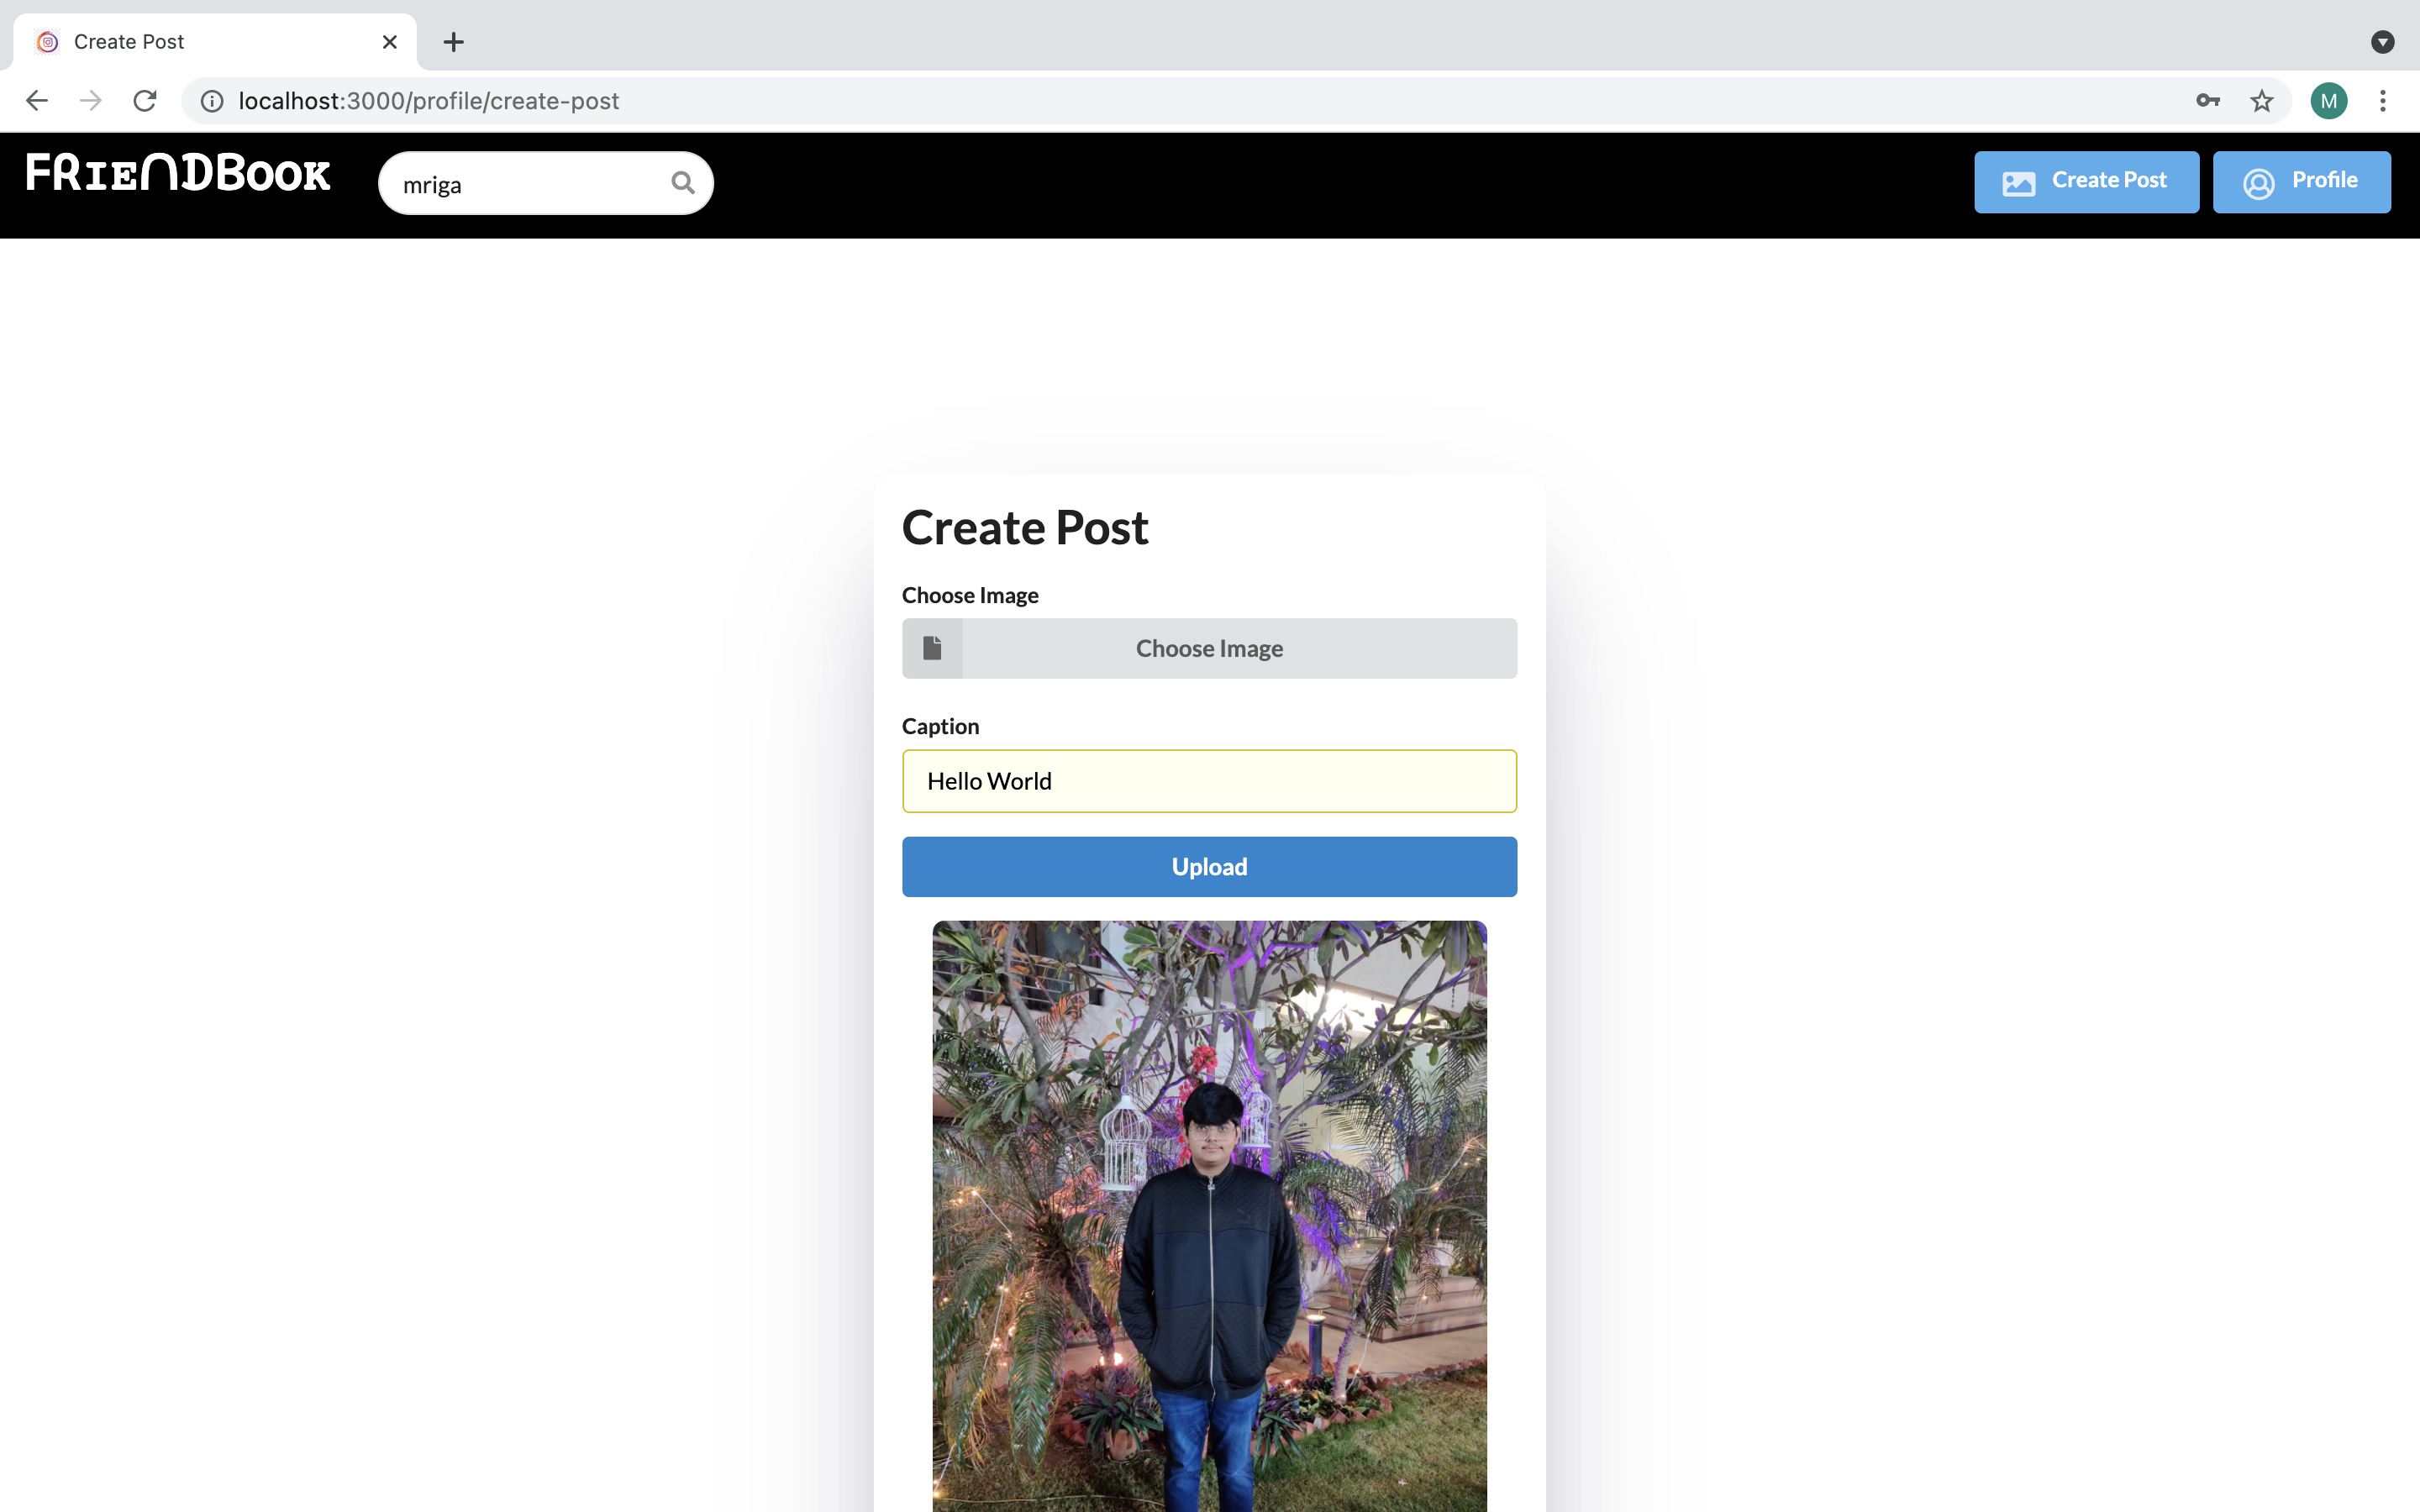Image resolution: width=2420 pixels, height=1512 pixels.
Task: Click the browser password key icon
Action: click(x=2207, y=97)
